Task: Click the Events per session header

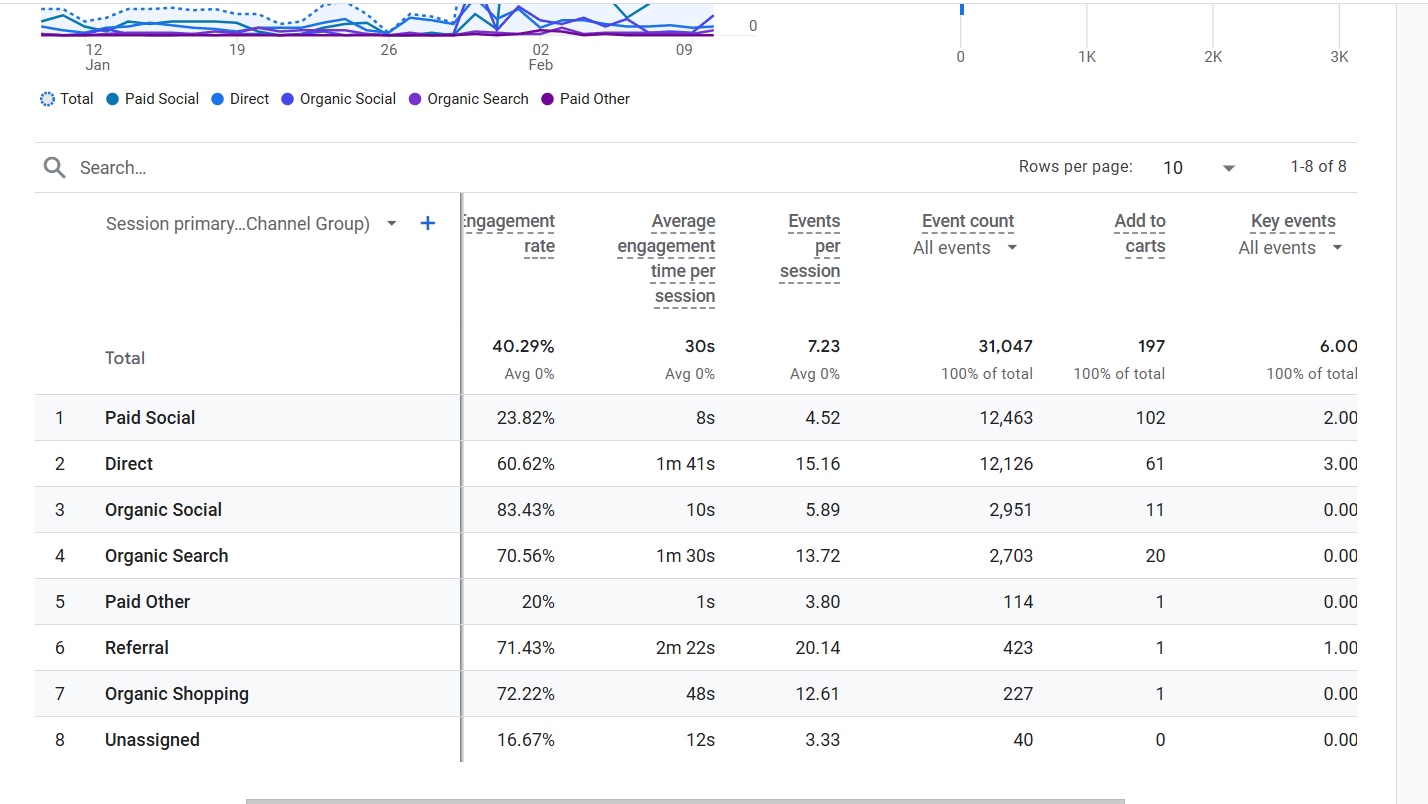Action: click(811, 246)
